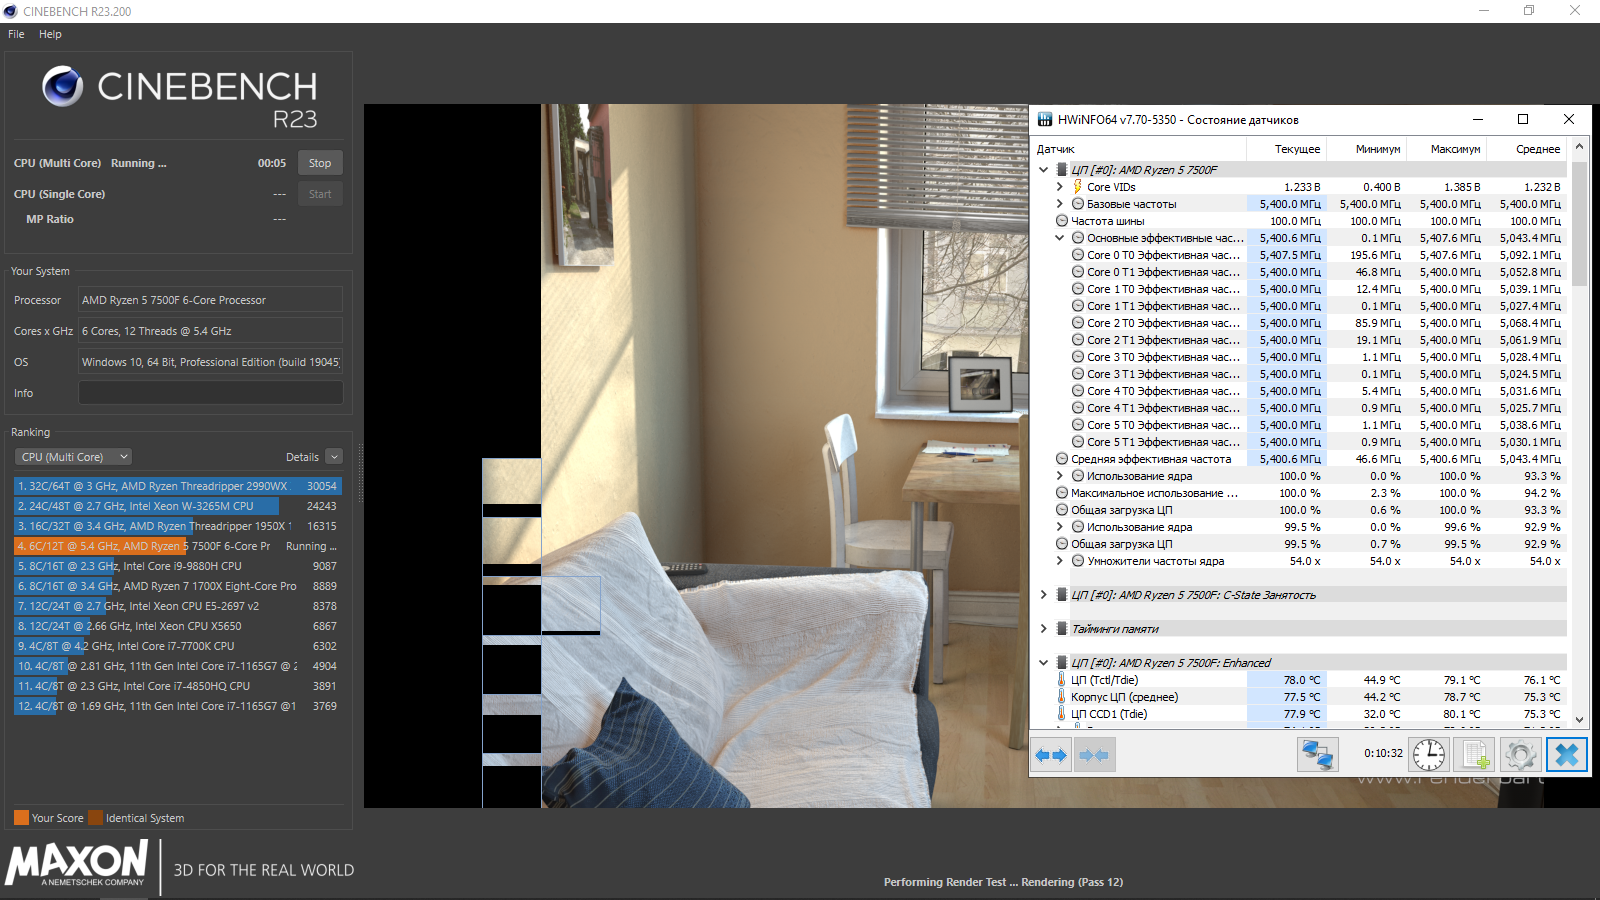Click the Processor field AMD Ryzen 5 7500F

coord(211,300)
